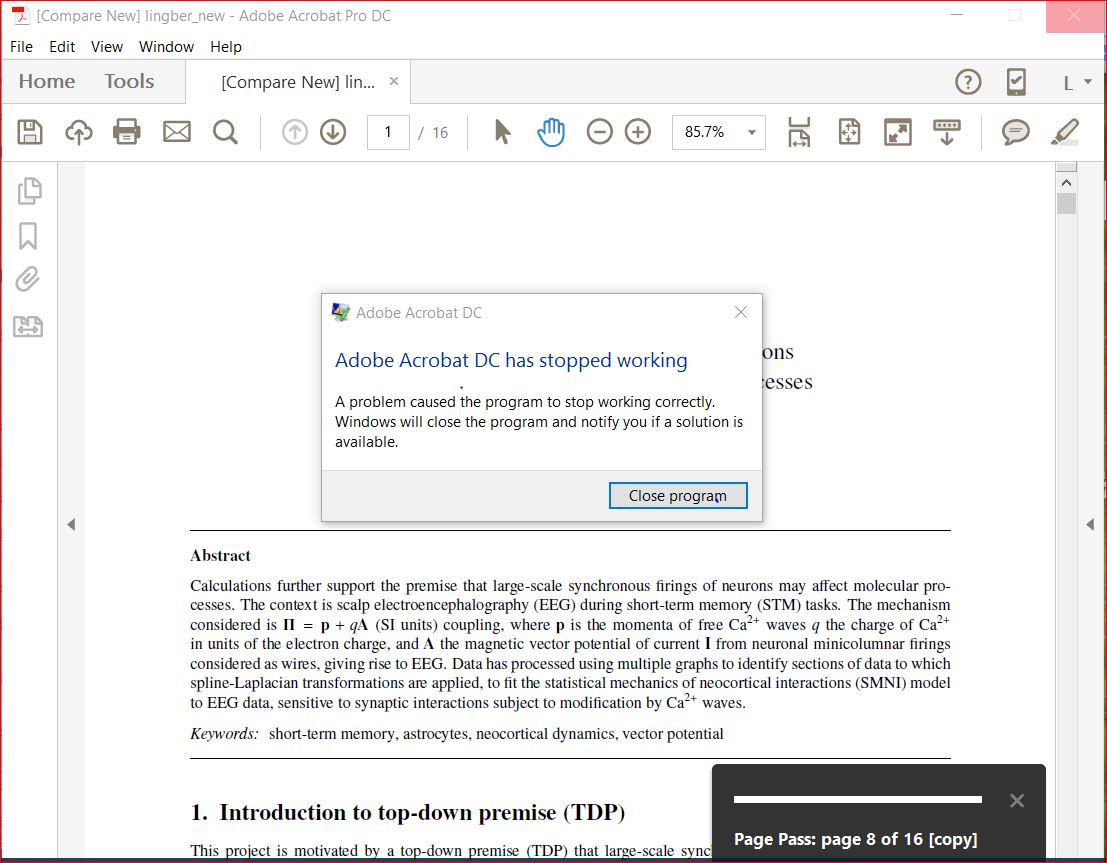Open the Attachments paperclip panel
This screenshot has height=863, width=1107.
pos(28,280)
